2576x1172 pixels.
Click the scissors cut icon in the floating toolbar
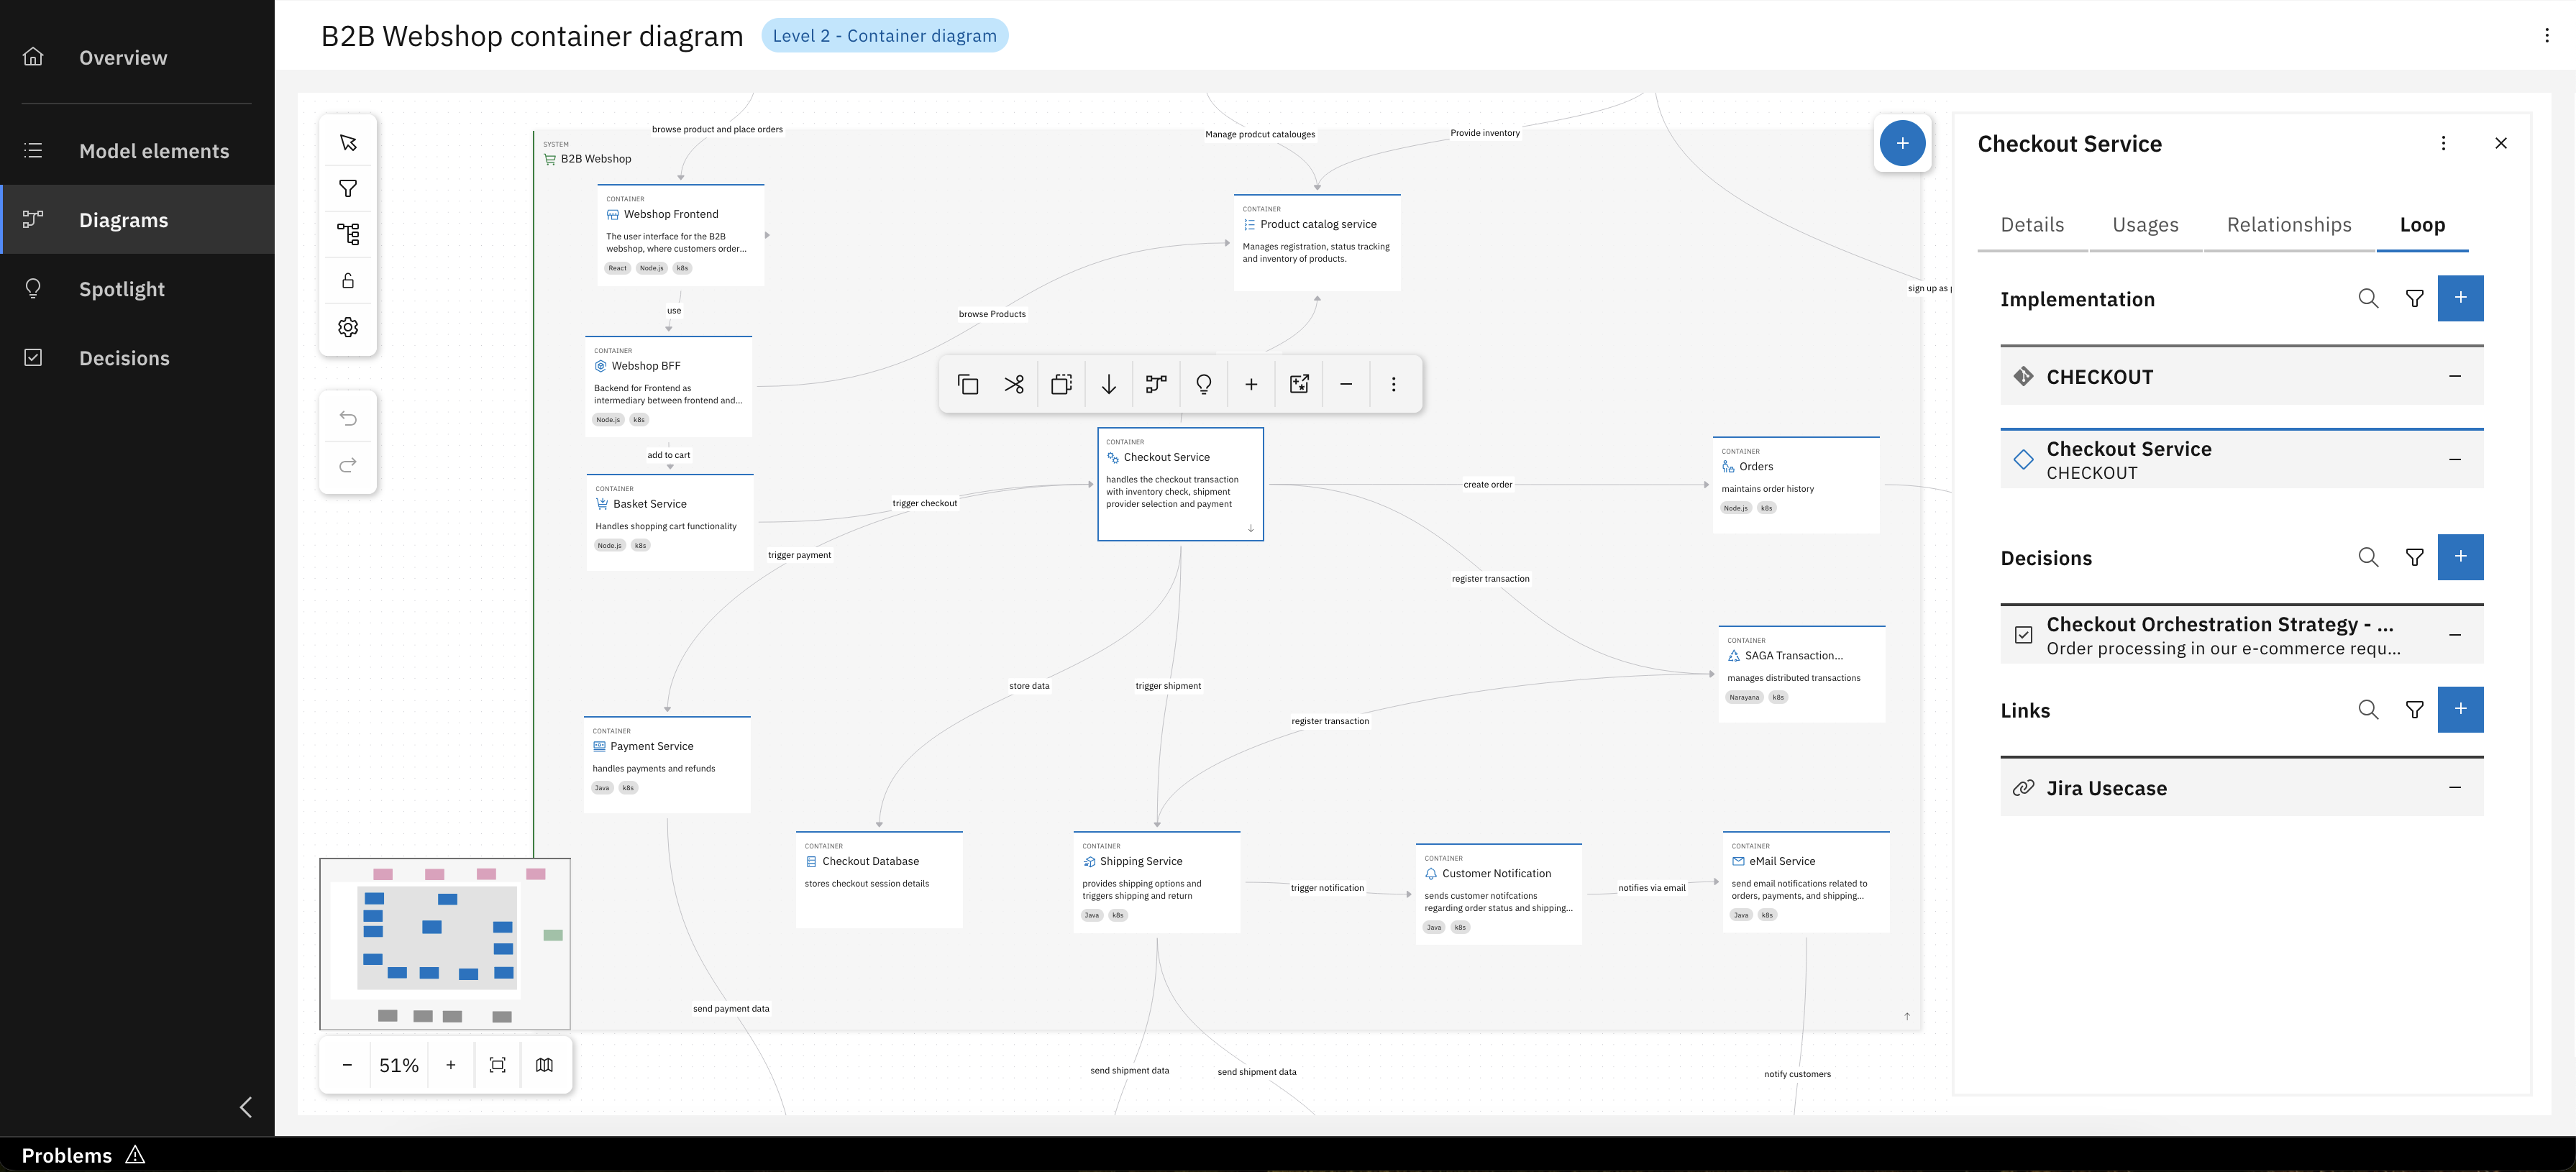[x=1014, y=384]
